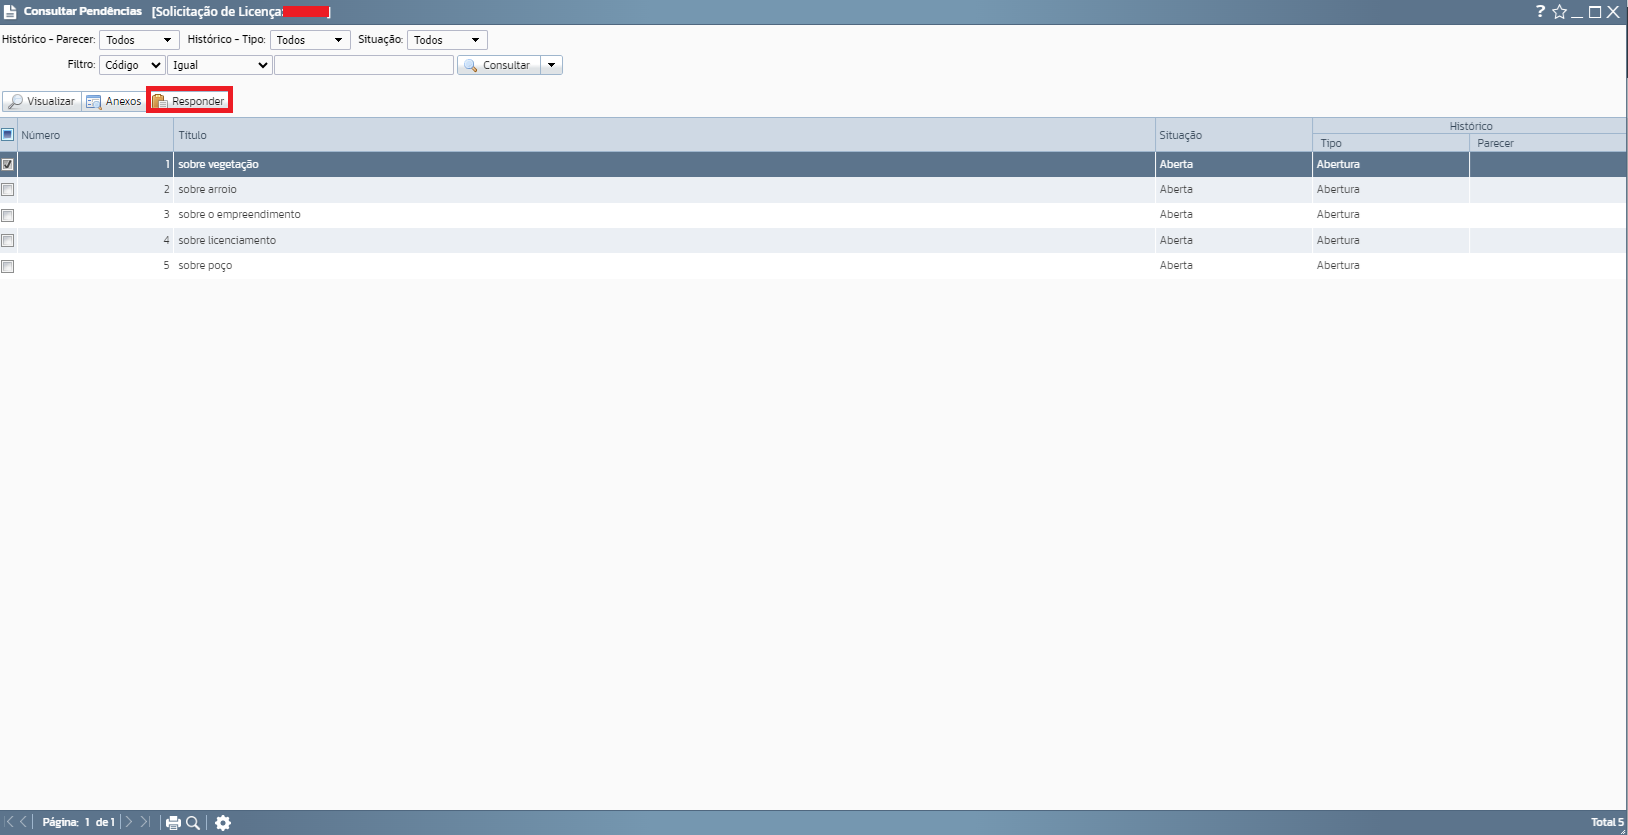
Task: Go to the previous page icon
Action: click(x=24, y=822)
